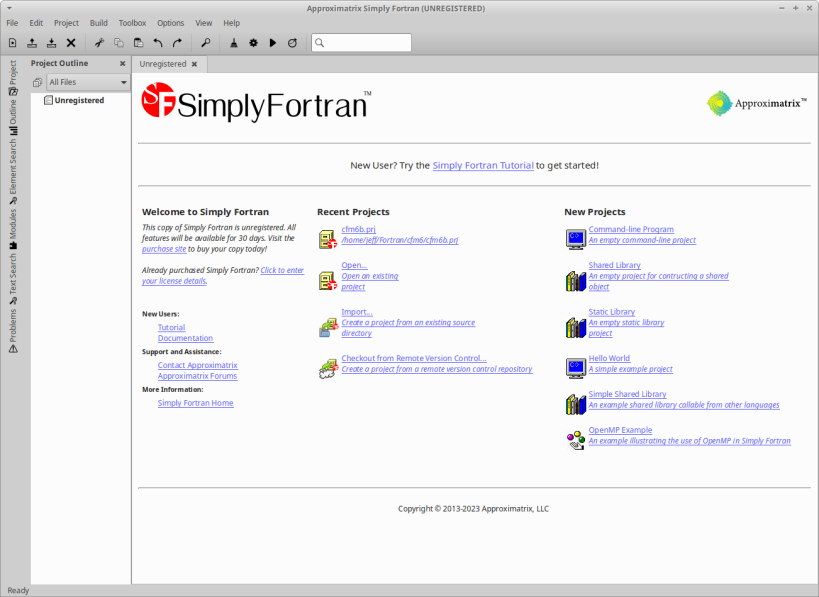Click the Build project gear icon
This screenshot has height=597, width=819.
(253, 43)
